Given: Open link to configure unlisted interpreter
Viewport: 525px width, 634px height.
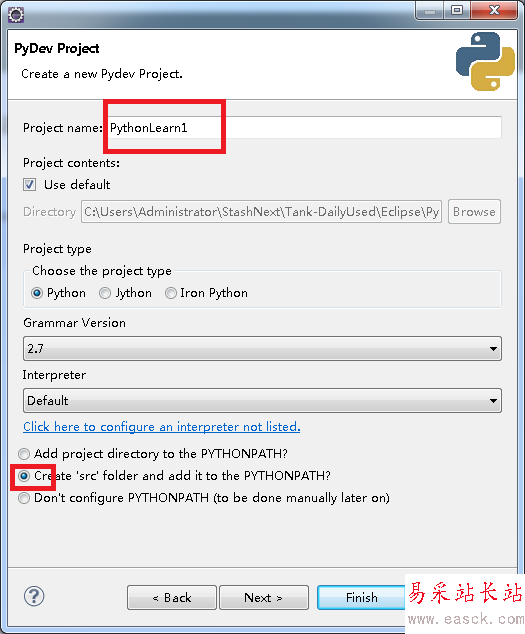Looking at the screenshot, I should coord(161,427).
